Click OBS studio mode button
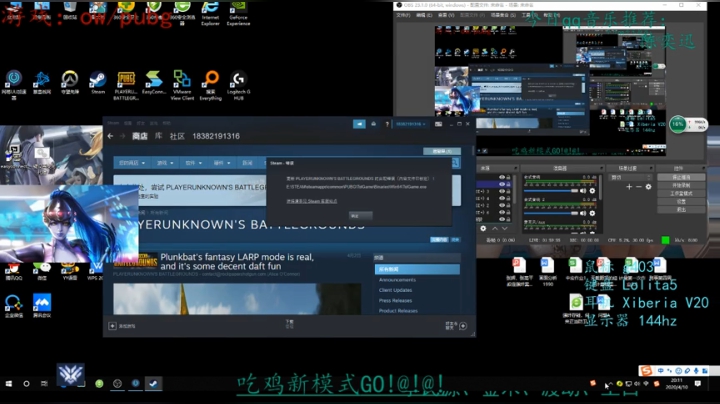 (681, 193)
